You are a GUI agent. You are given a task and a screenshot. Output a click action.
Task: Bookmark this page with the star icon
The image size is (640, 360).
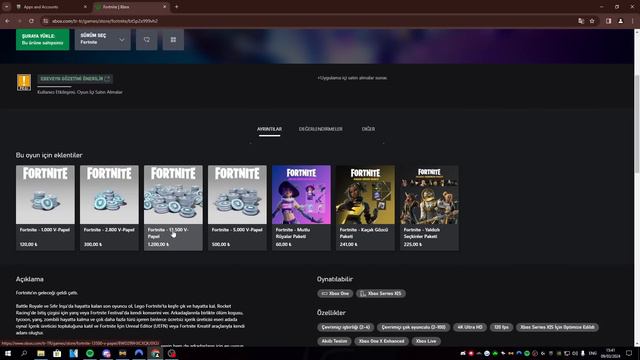592,21
